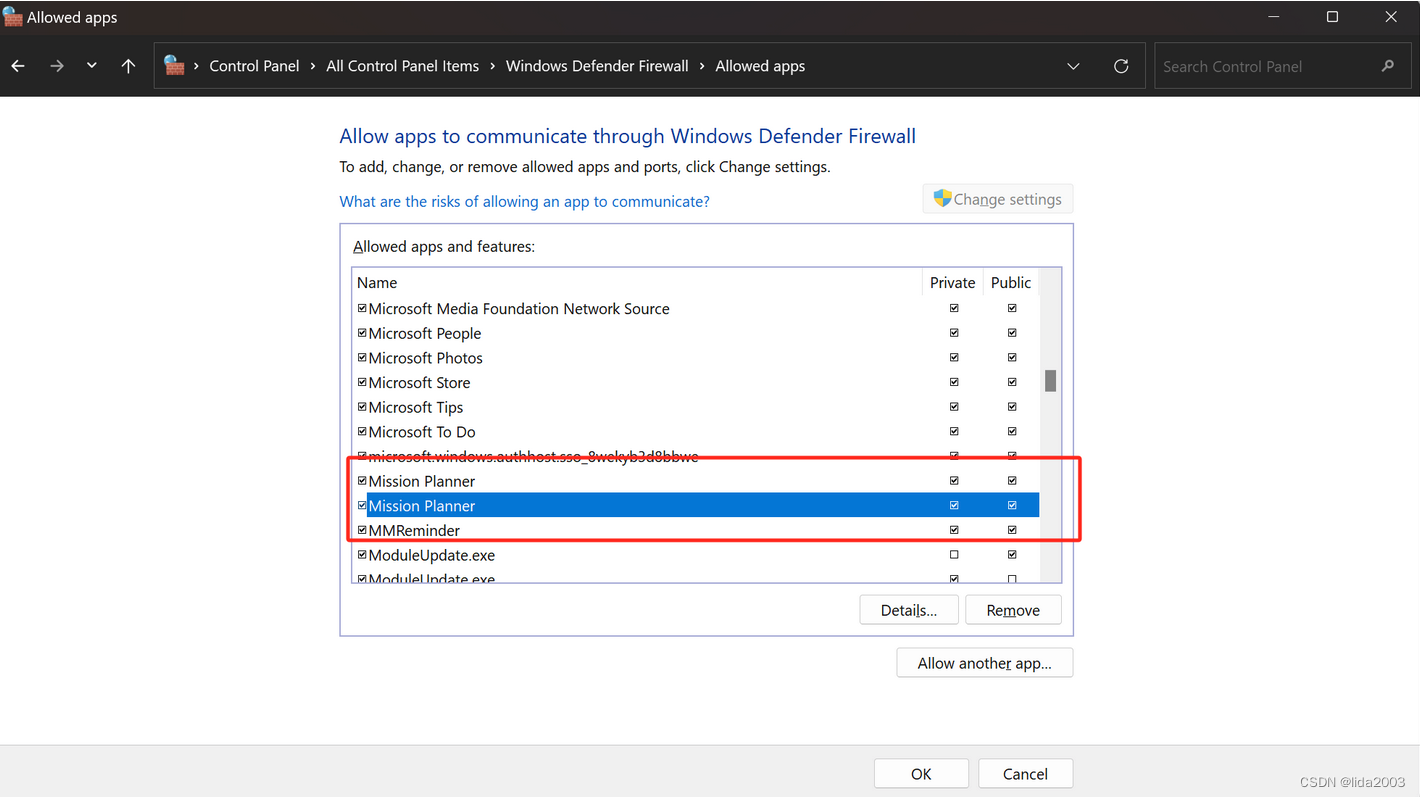This screenshot has width=1420, height=797.
Task: Click the Details... button
Action: coord(909,610)
